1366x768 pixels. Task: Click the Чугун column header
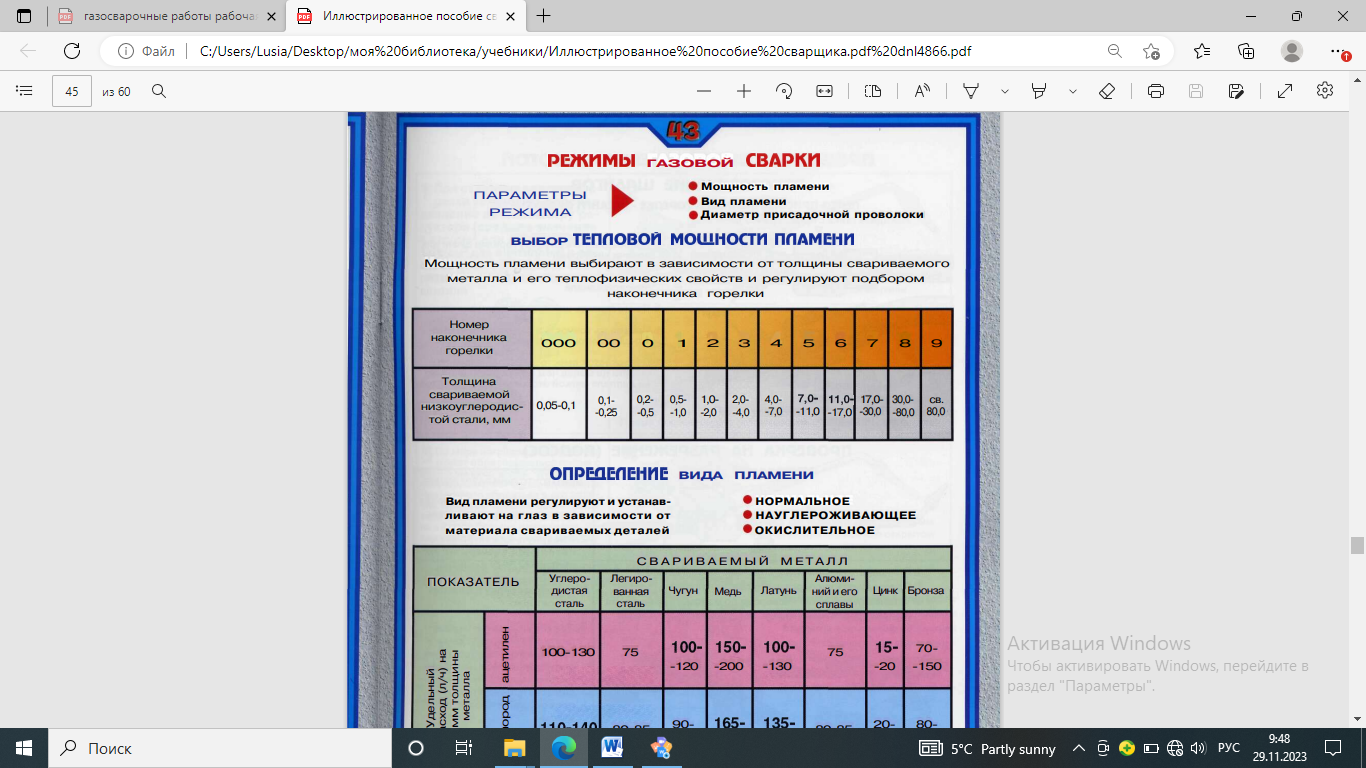tap(684, 590)
